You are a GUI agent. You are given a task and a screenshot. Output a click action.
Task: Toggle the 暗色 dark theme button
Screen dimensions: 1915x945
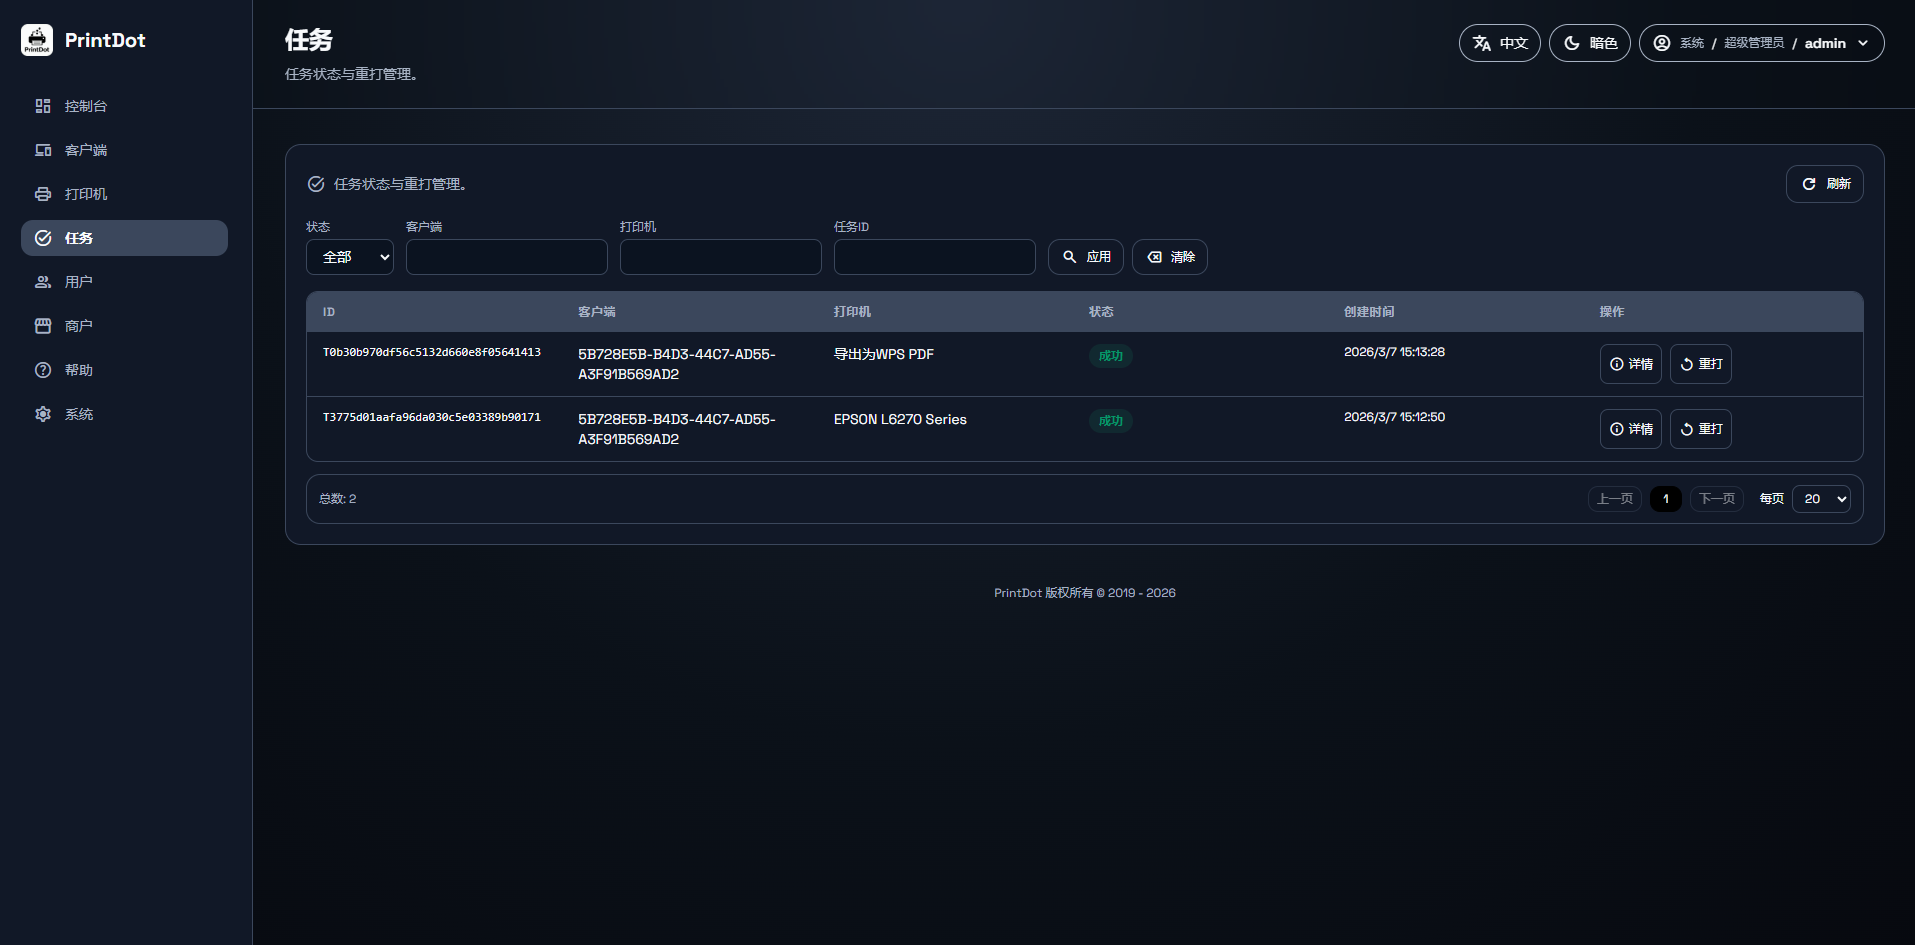tap(1589, 43)
